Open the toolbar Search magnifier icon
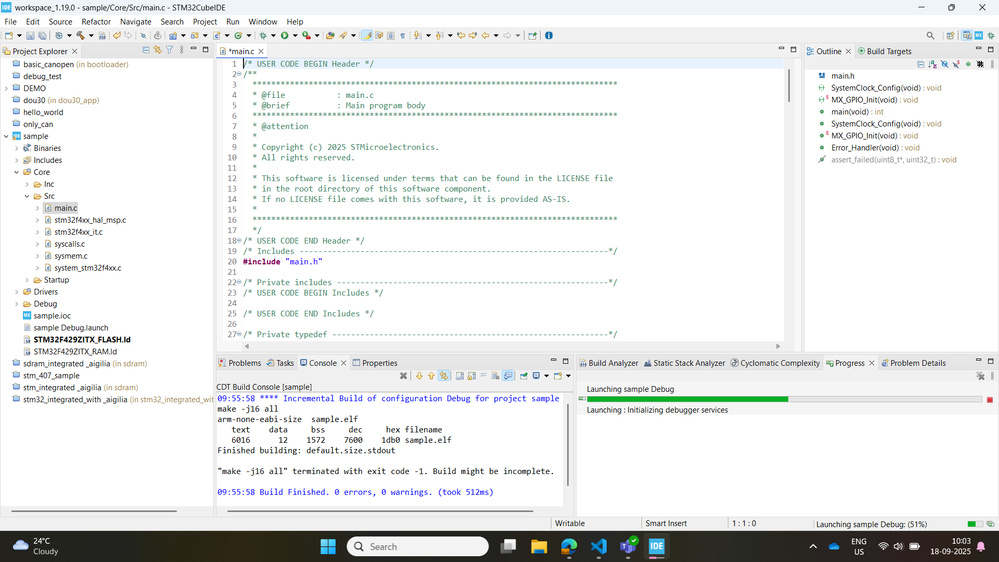Viewport: 999px width, 562px height. coord(930,36)
